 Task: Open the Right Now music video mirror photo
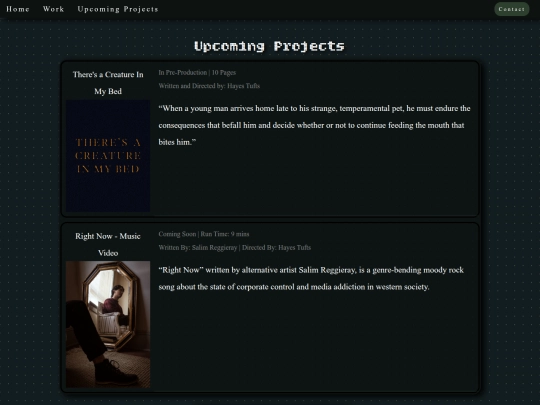108,324
